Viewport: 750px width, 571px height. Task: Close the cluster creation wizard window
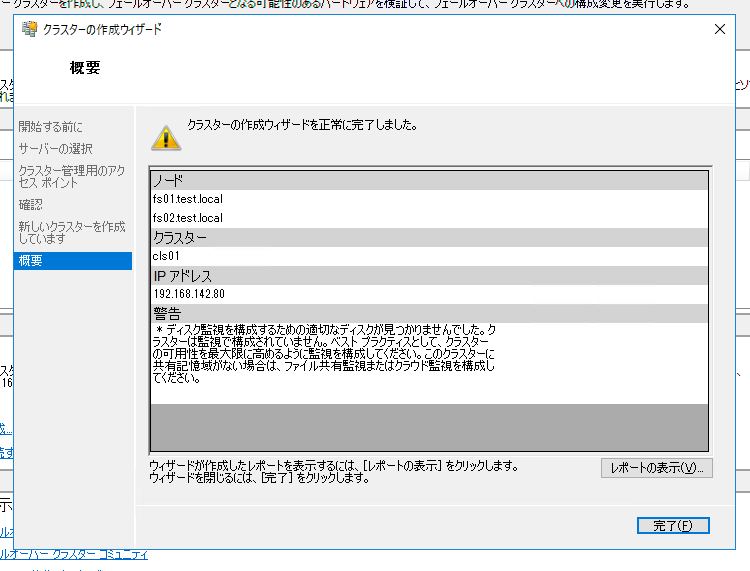719,29
